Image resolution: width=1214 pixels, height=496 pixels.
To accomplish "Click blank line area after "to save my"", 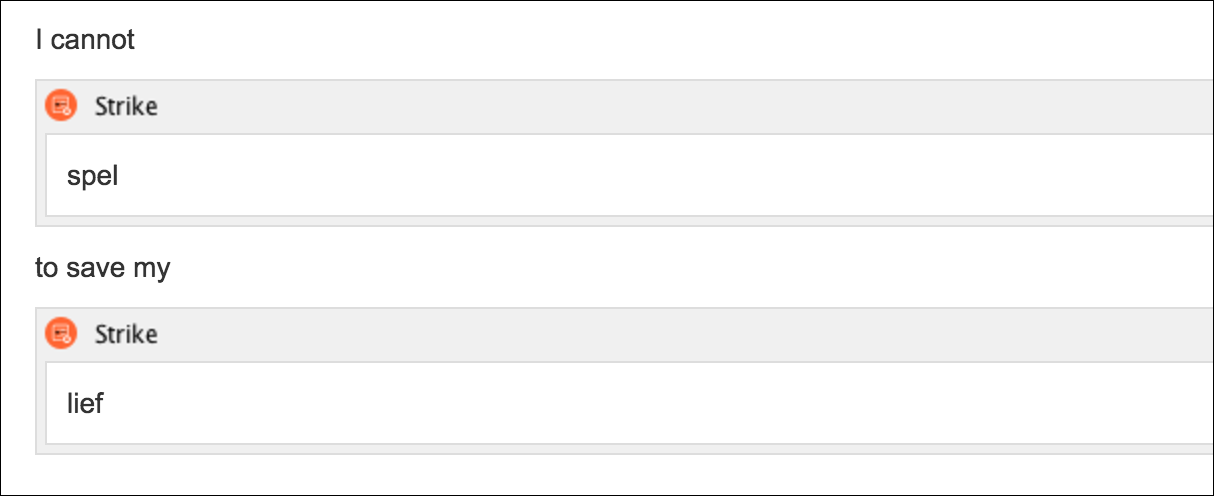I will click(690, 269).
